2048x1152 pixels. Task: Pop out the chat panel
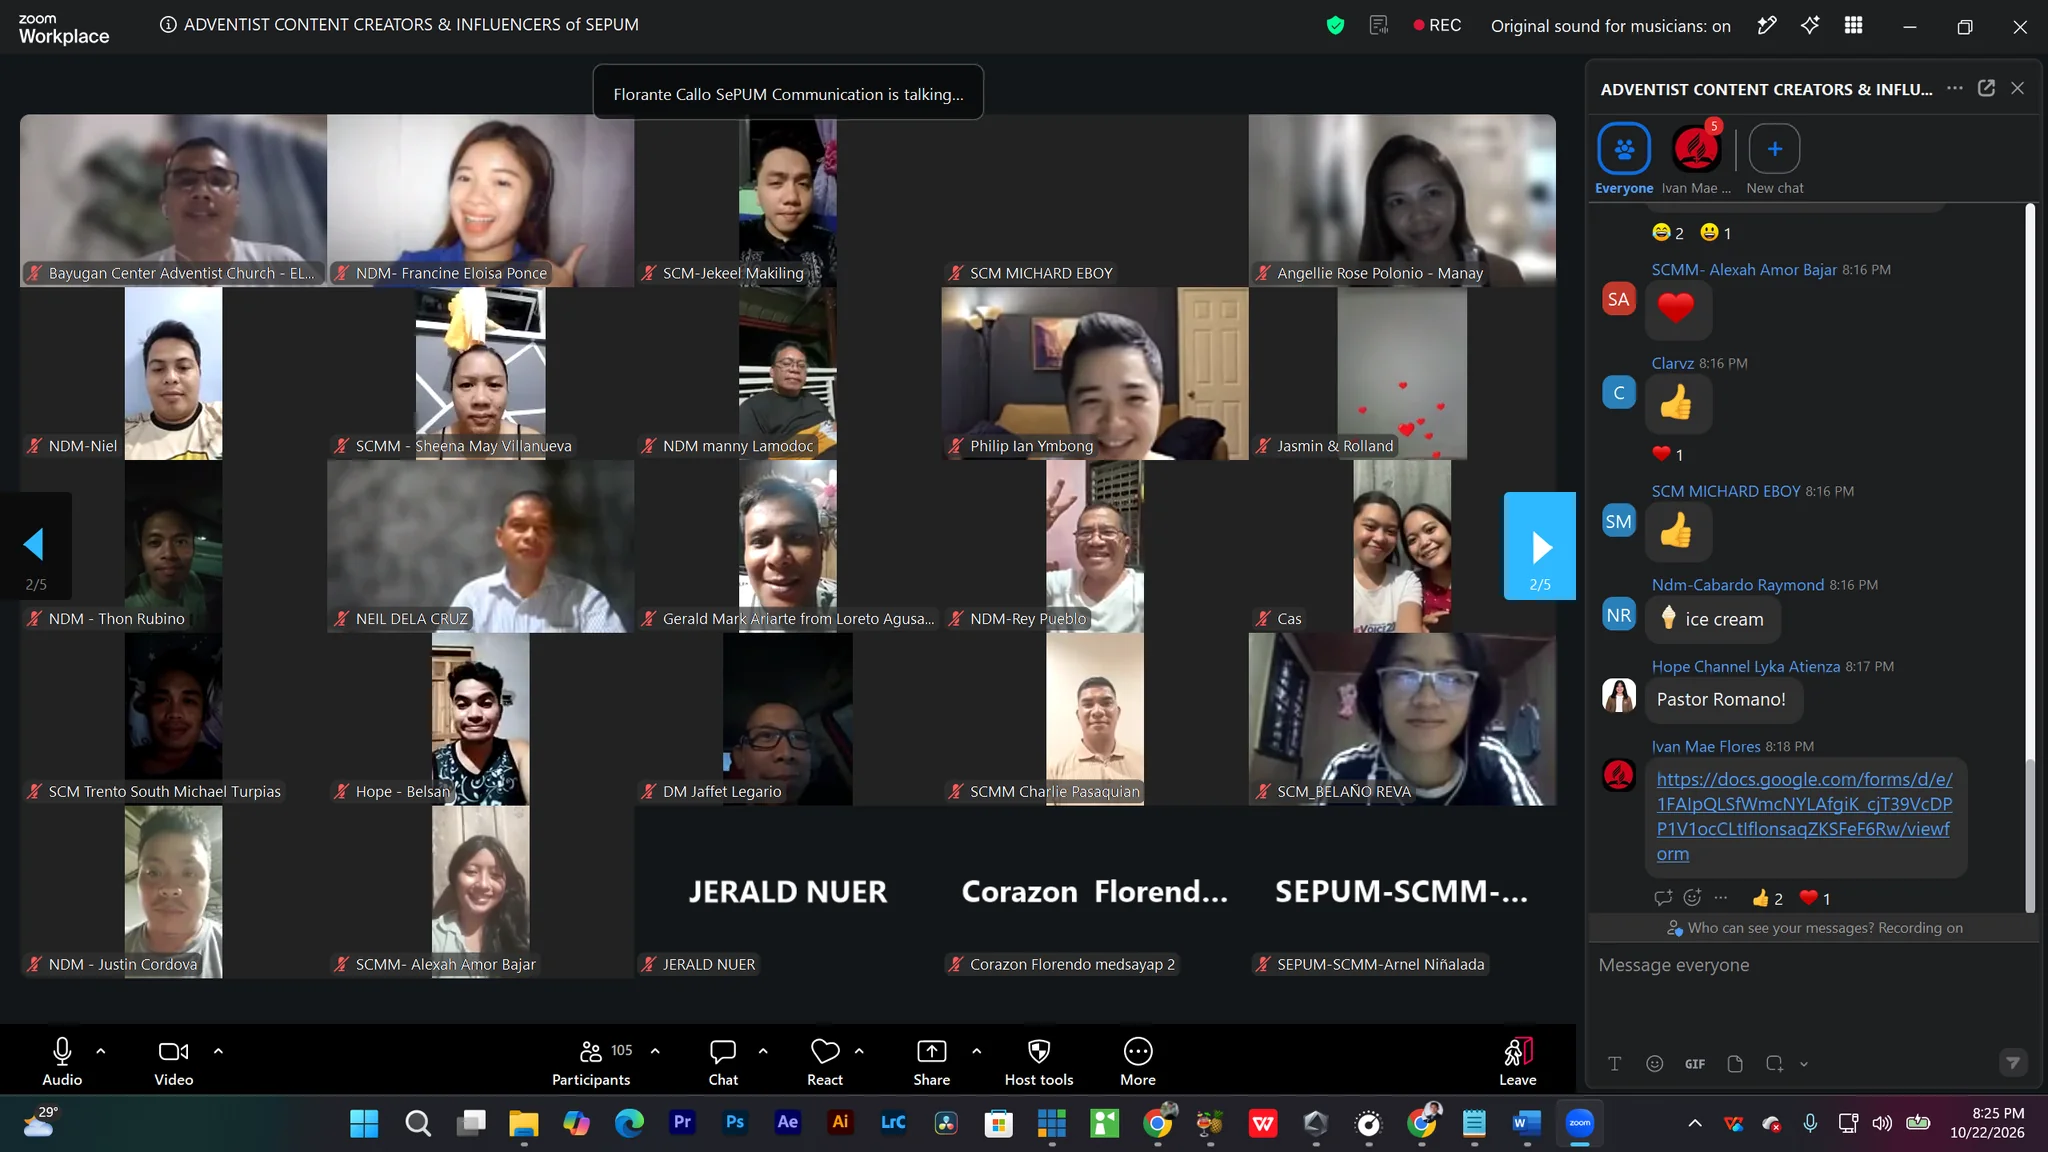click(1987, 88)
